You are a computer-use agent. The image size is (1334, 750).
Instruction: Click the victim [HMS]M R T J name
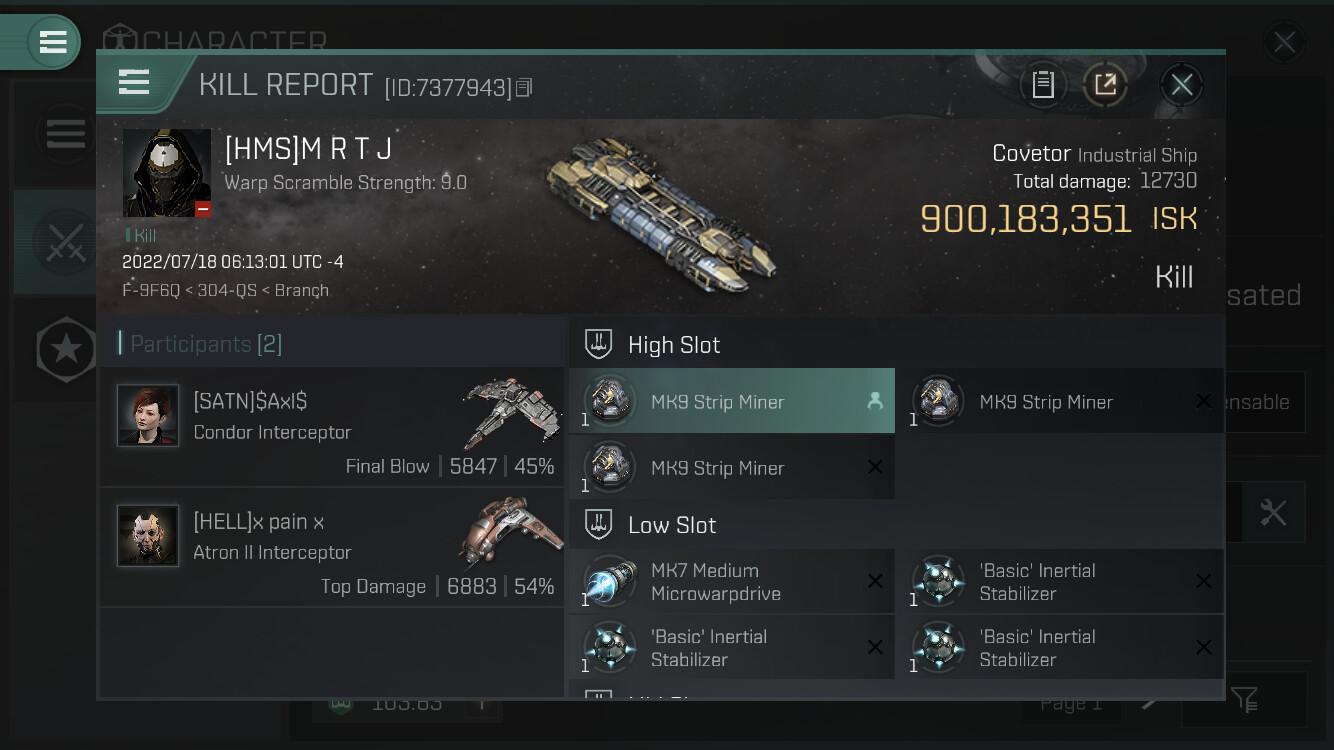pyautogui.click(x=308, y=149)
